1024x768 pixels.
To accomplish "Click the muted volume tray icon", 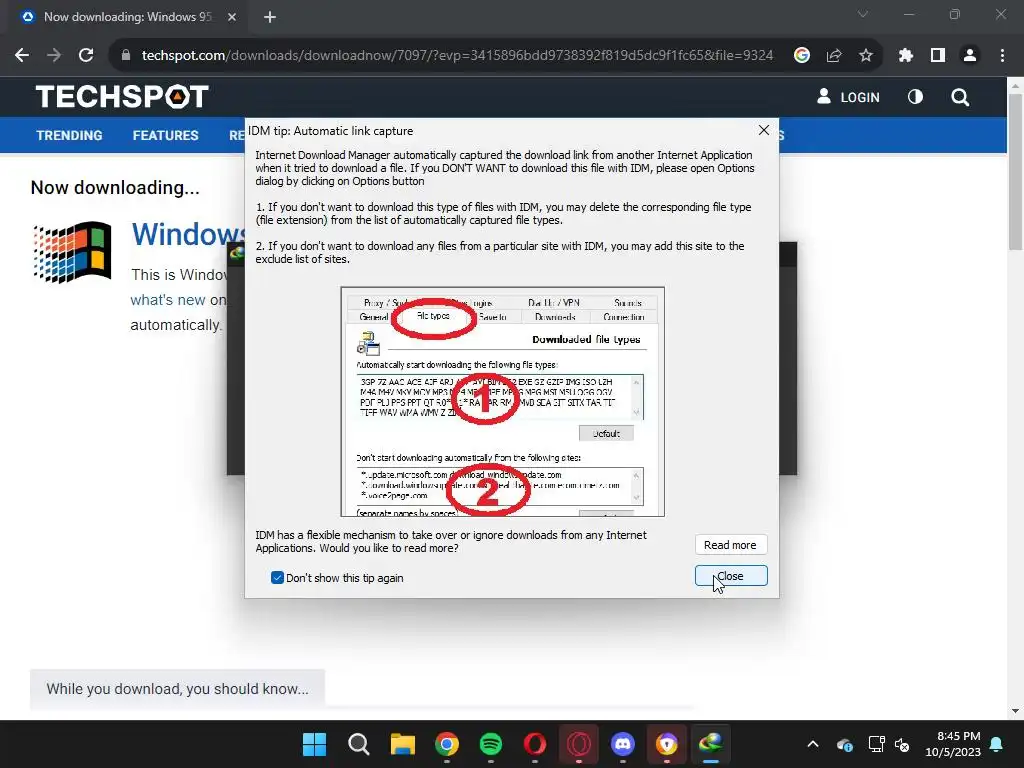I will coord(902,744).
